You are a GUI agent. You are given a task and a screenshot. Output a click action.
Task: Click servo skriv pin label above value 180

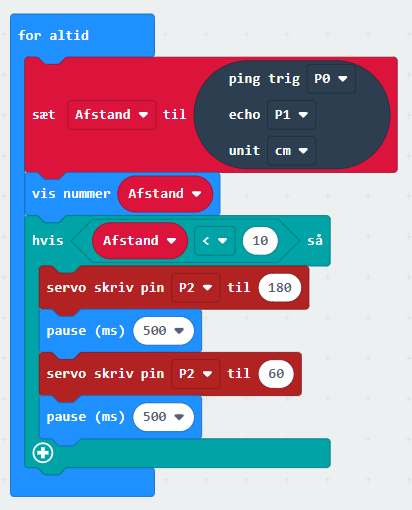coord(105,288)
